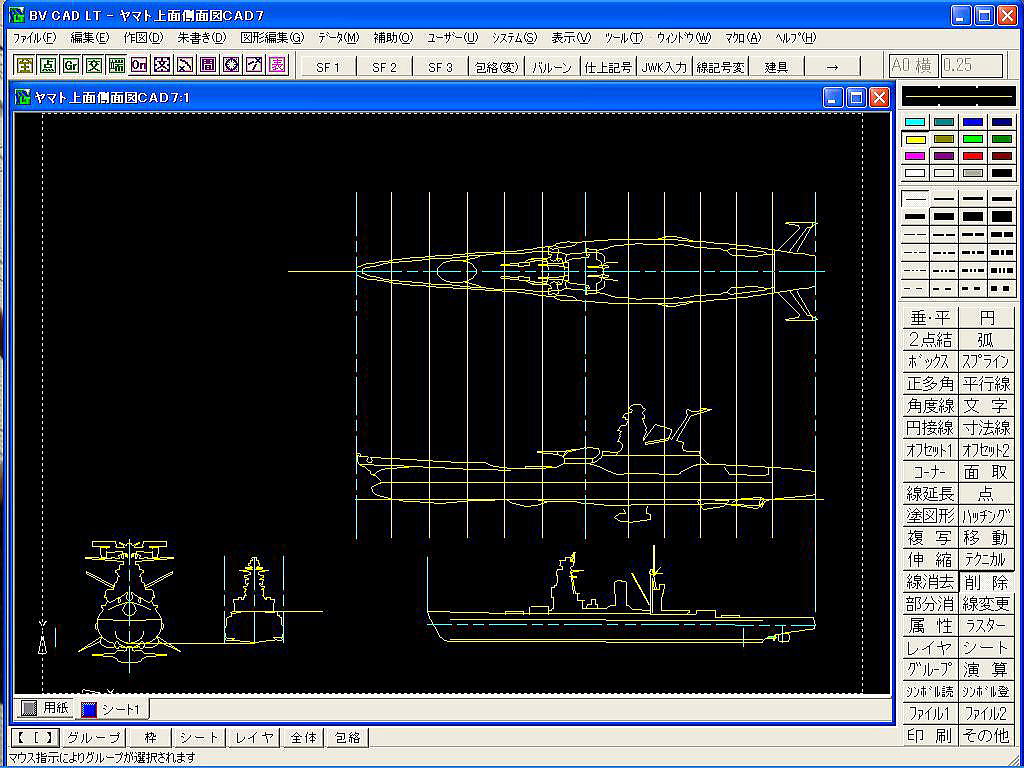Open the 図形編集(G) menu
This screenshot has width=1024, height=768.
[x=272, y=38]
